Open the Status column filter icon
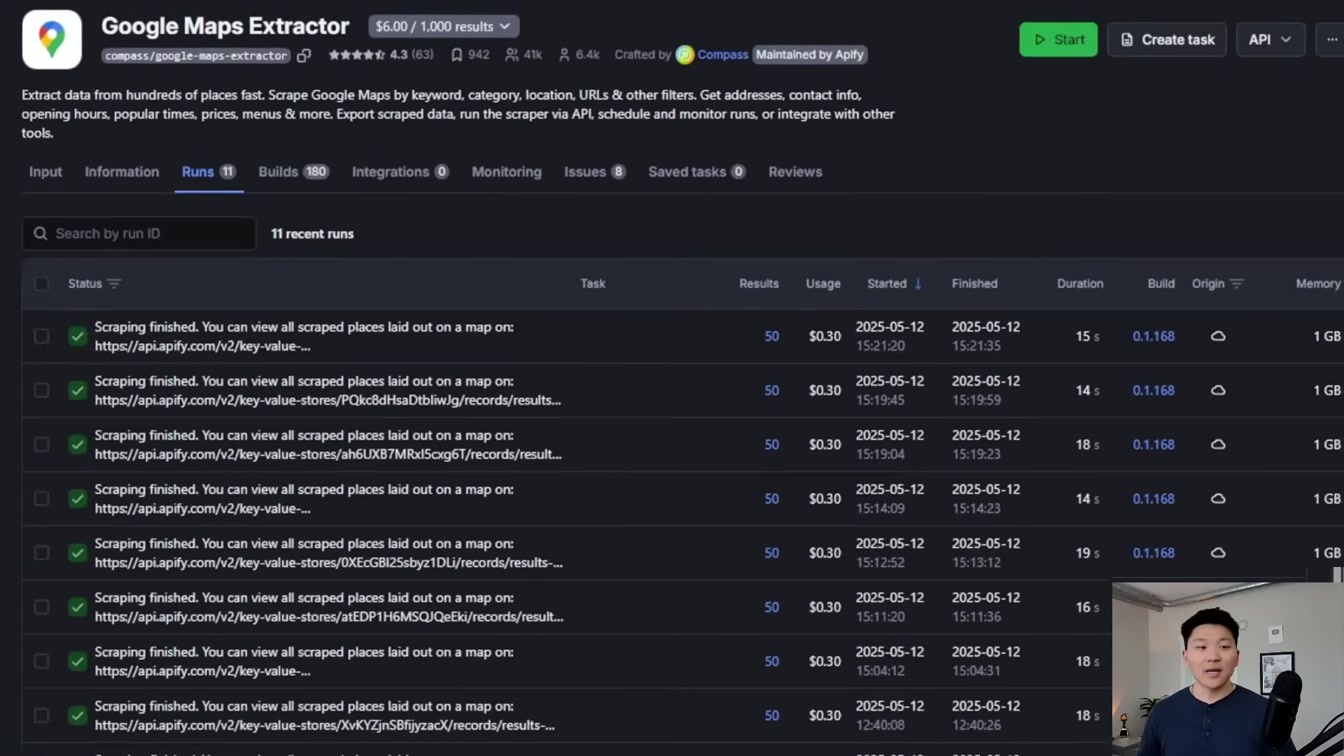Screen dimensions: 1344x756 (x=114, y=284)
